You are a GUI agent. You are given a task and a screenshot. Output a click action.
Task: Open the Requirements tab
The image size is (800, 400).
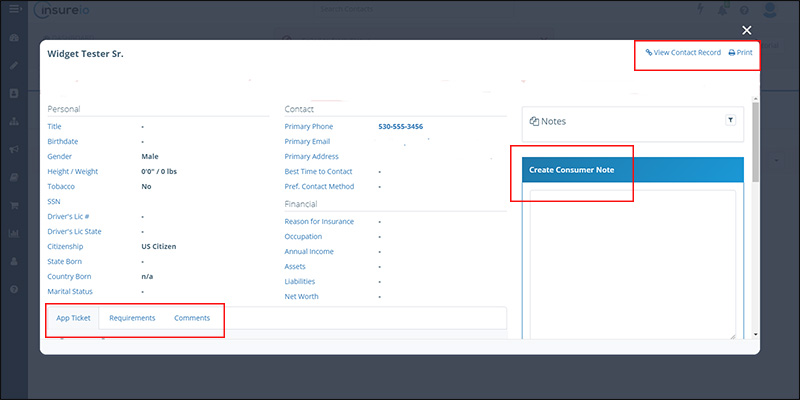click(132, 318)
